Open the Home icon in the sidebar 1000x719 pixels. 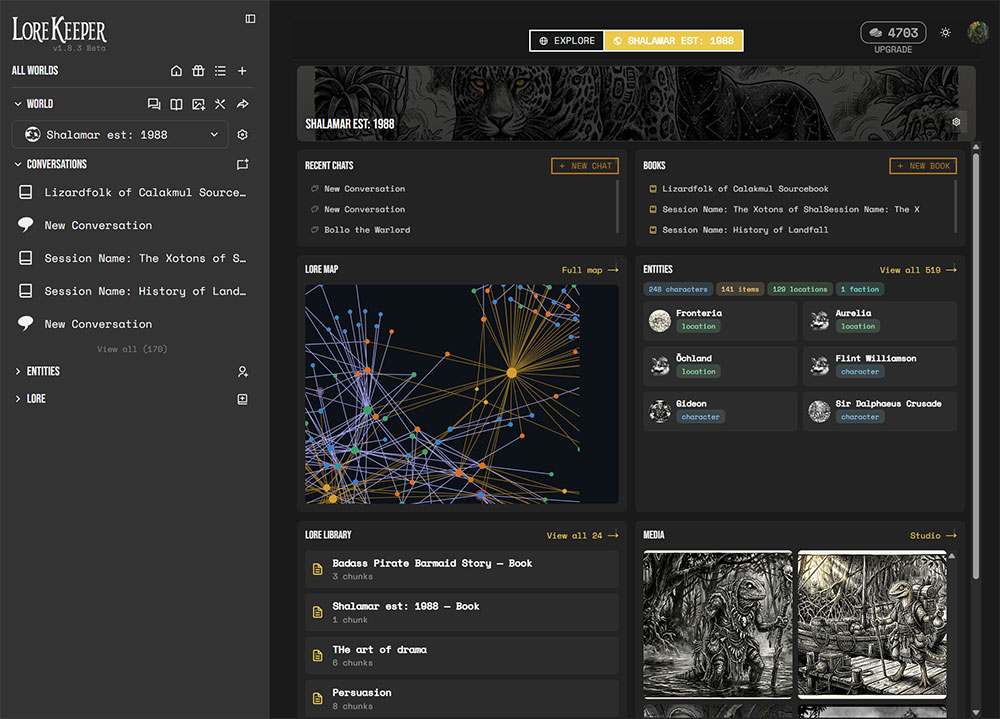click(176, 71)
